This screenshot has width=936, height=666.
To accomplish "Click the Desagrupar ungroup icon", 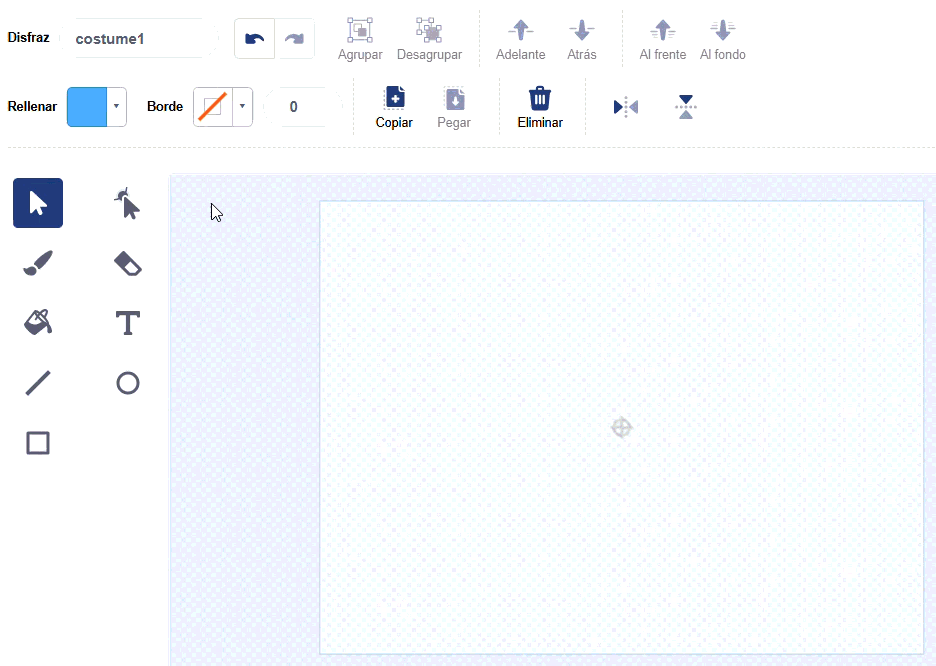I will (x=429, y=30).
